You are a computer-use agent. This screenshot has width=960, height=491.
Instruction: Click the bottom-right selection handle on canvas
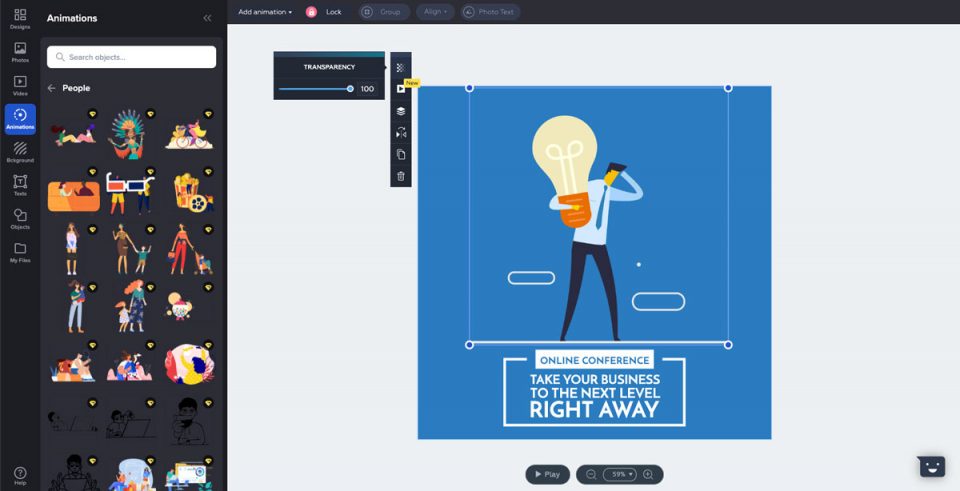(728, 345)
